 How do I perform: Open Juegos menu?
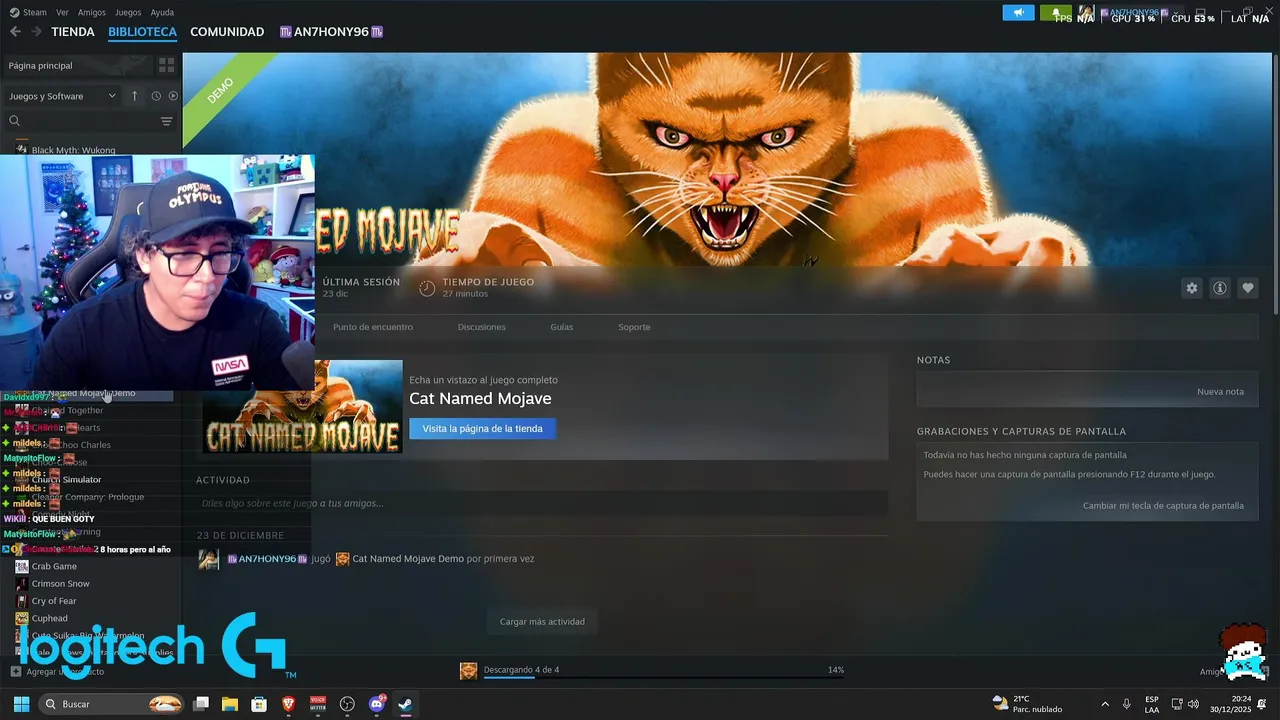tap(128, 13)
